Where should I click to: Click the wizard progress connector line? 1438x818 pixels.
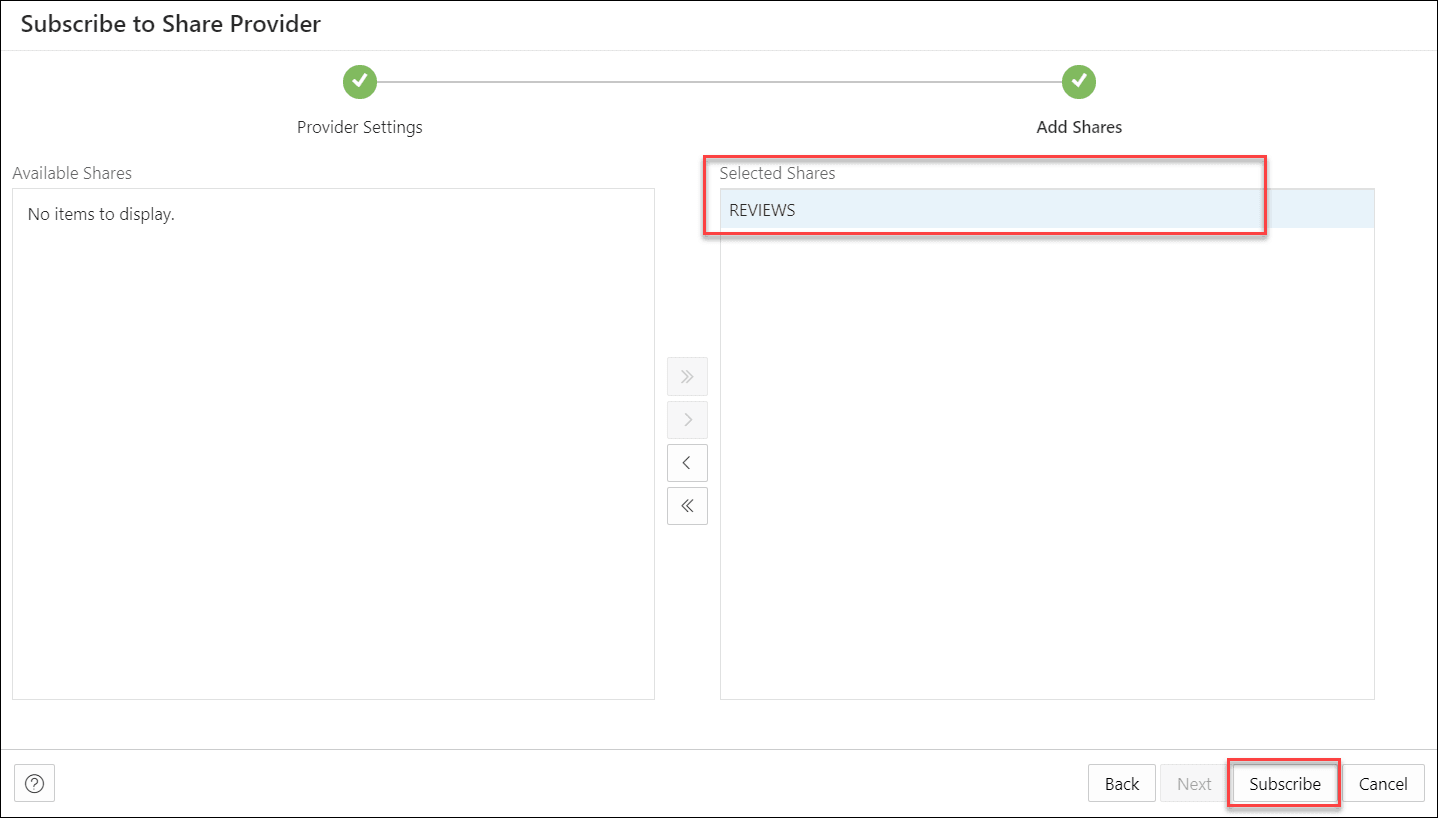[720, 82]
